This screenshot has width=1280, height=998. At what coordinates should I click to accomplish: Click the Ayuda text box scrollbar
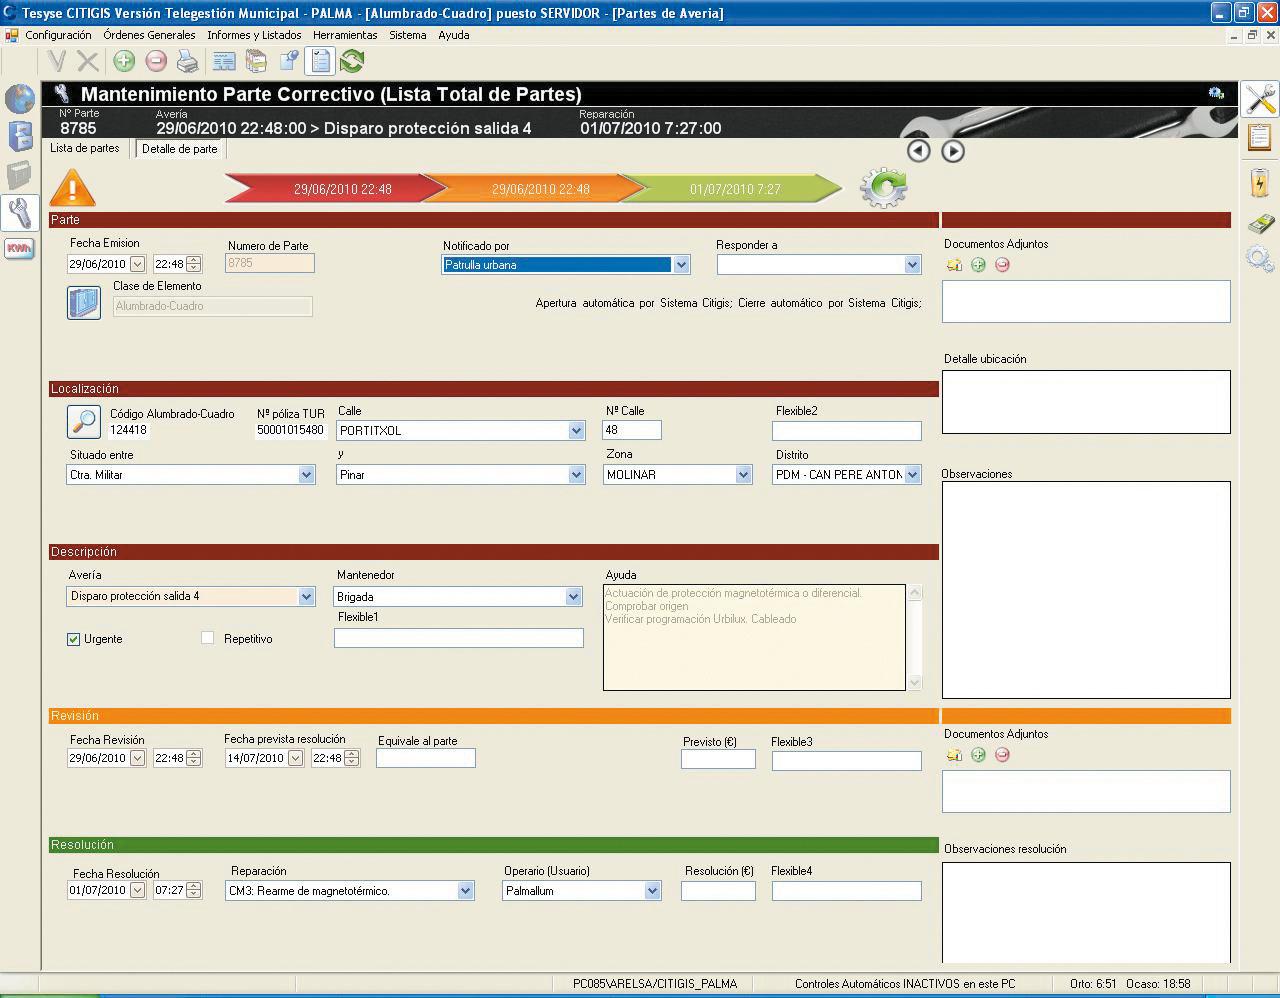(x=914, y=637)
